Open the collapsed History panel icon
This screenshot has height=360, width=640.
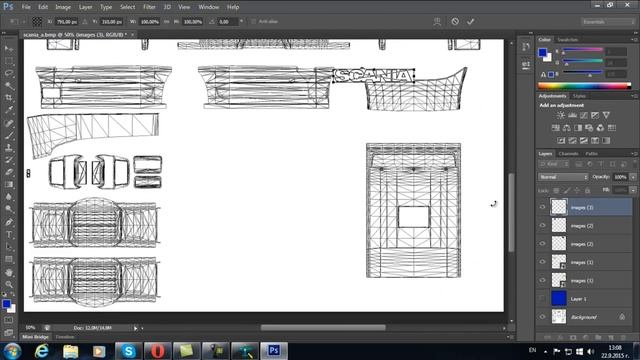click(x=526, y=47)
